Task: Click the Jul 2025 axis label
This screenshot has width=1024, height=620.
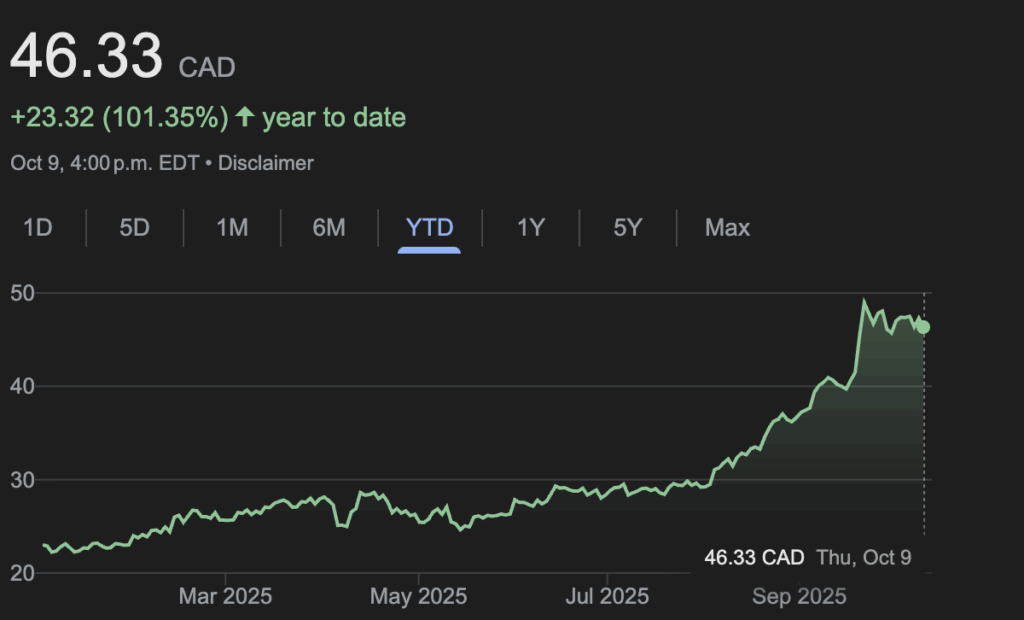Action: 607,597
